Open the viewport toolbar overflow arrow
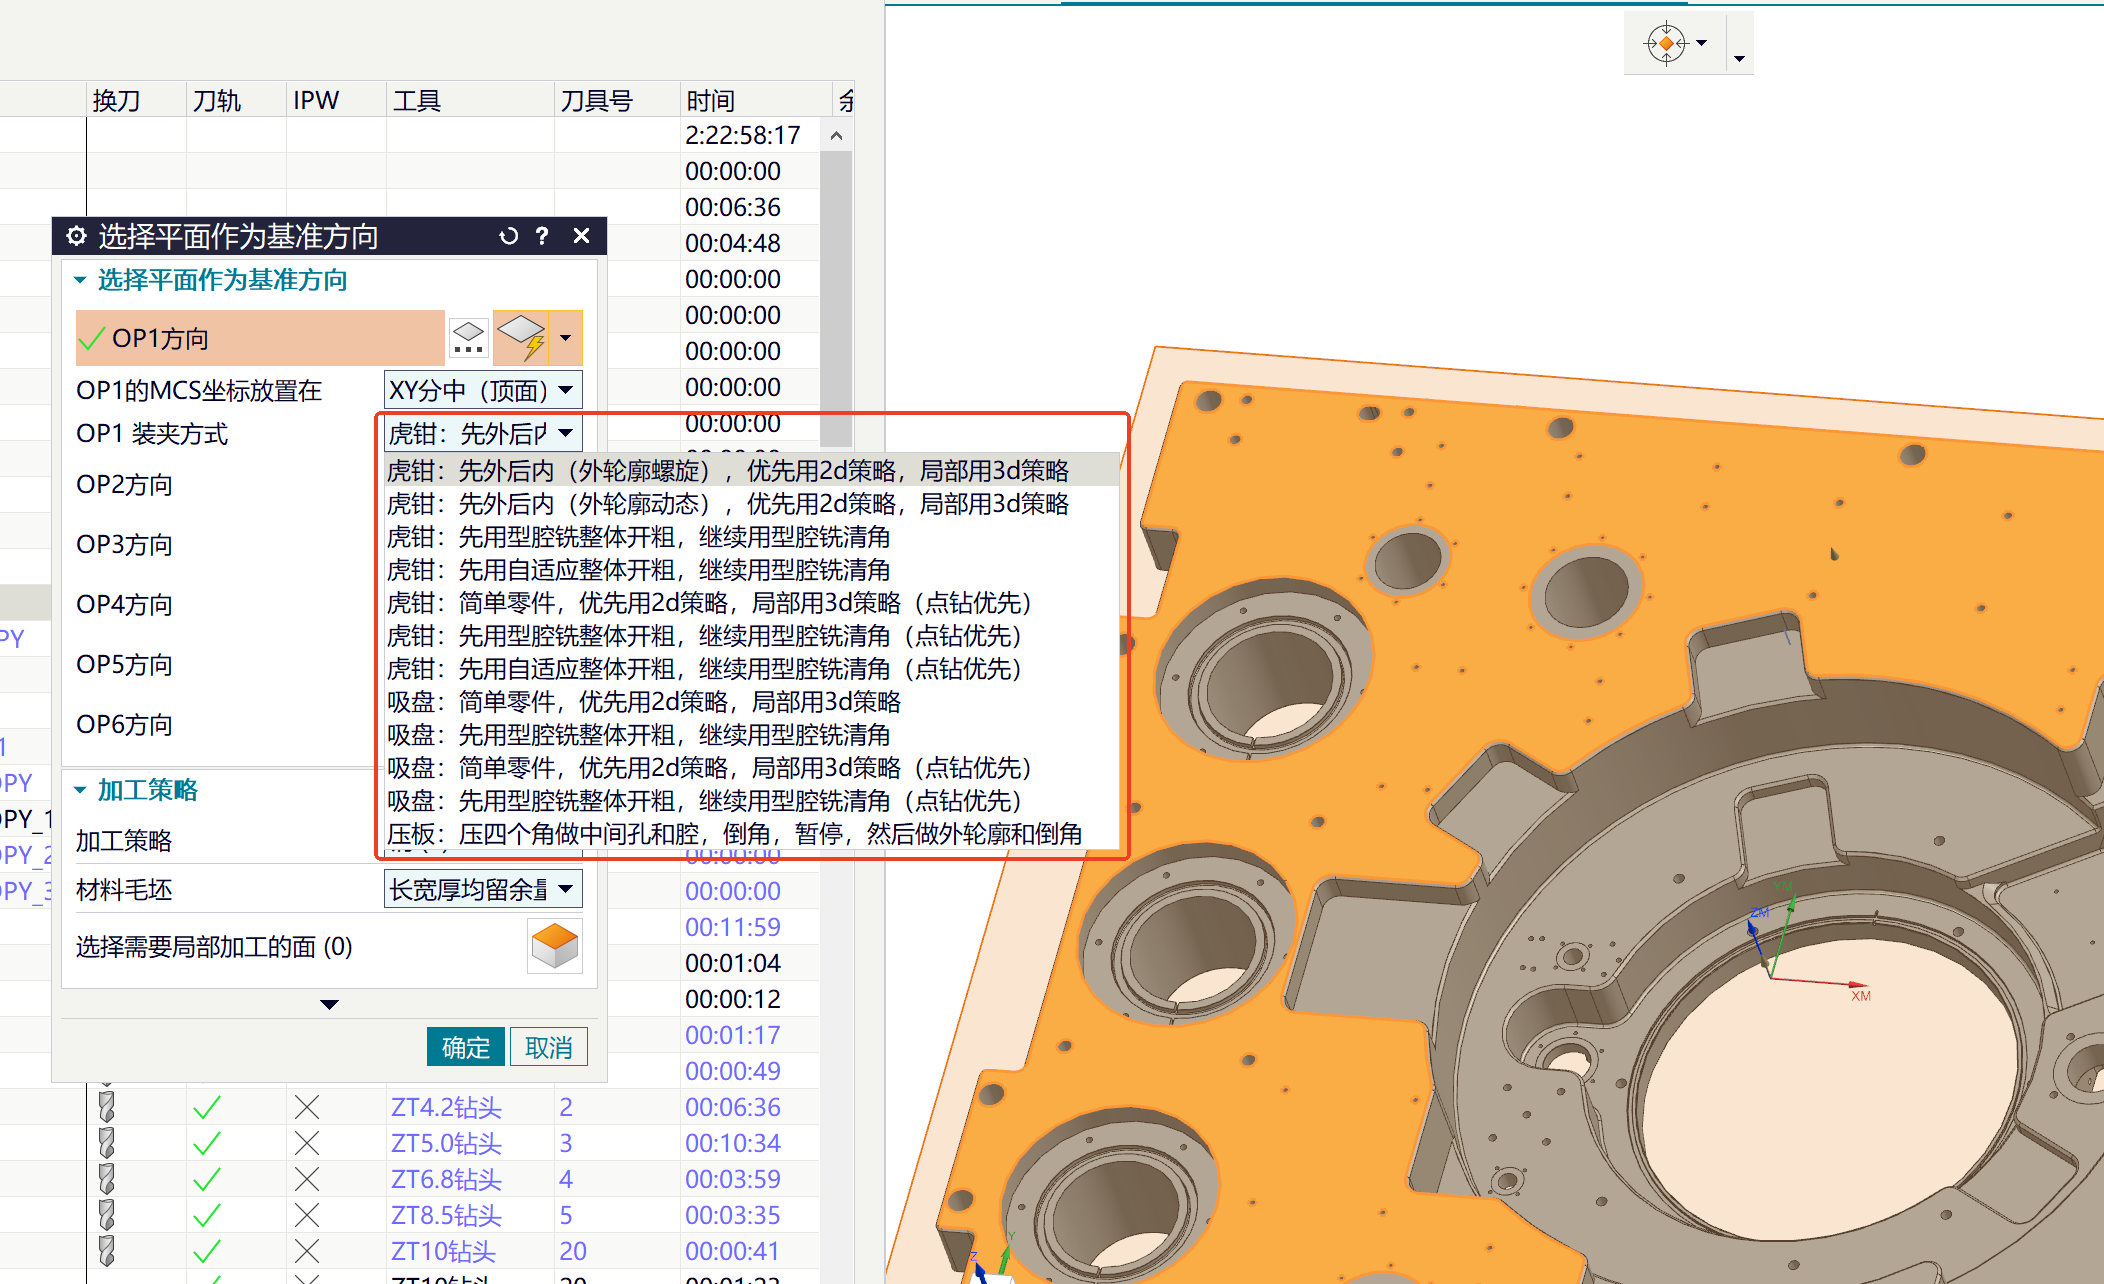The width and height of the screenshot is (2104, 1284). (1739, 59)
